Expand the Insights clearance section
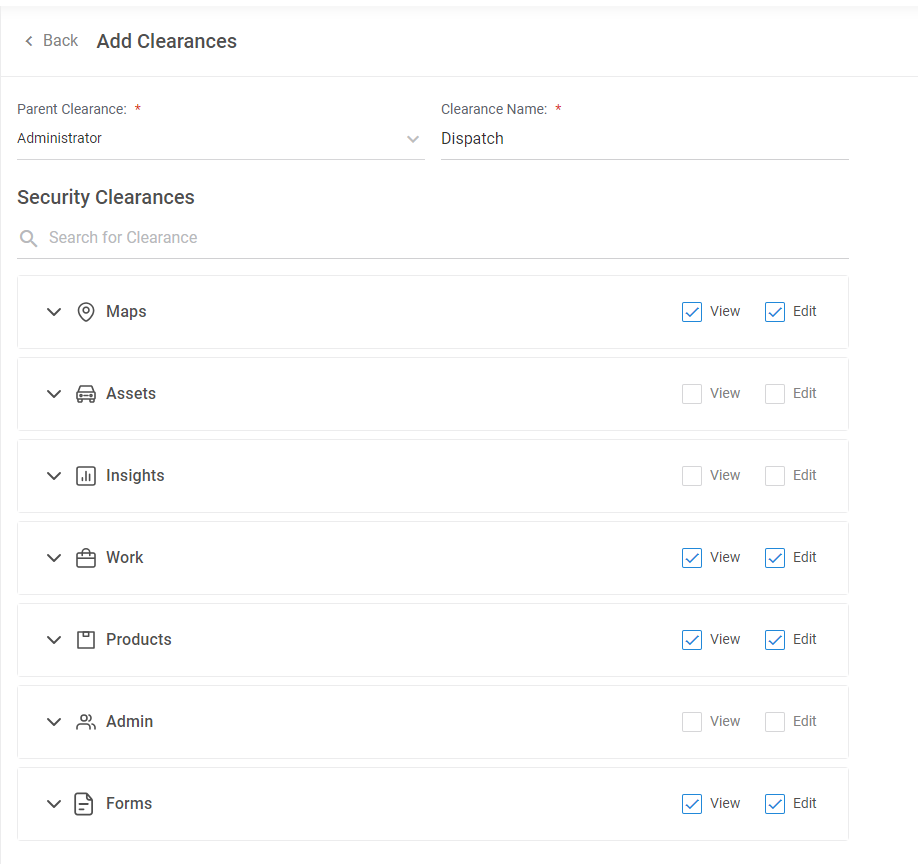 pos(54,476)
